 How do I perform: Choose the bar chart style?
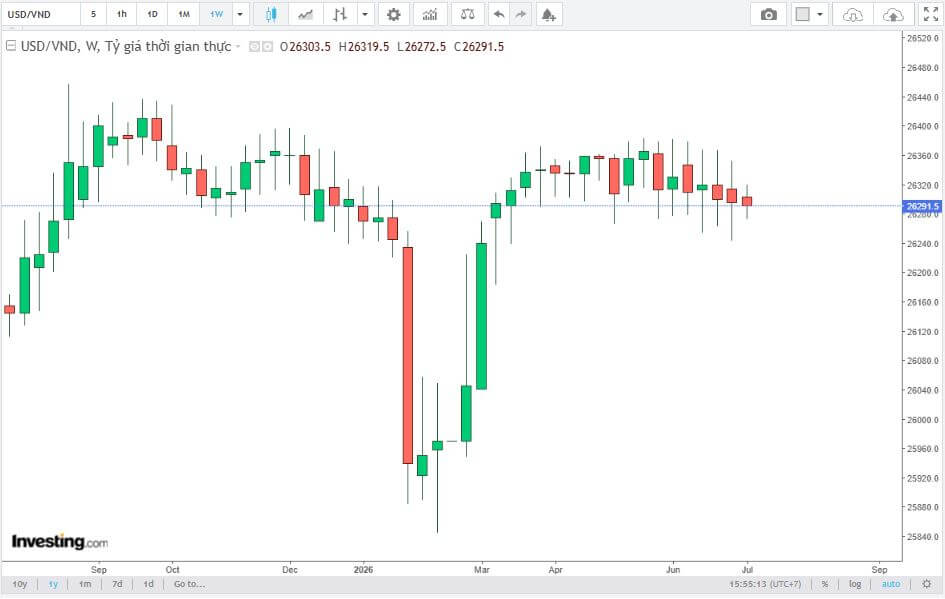pos(340,14)
